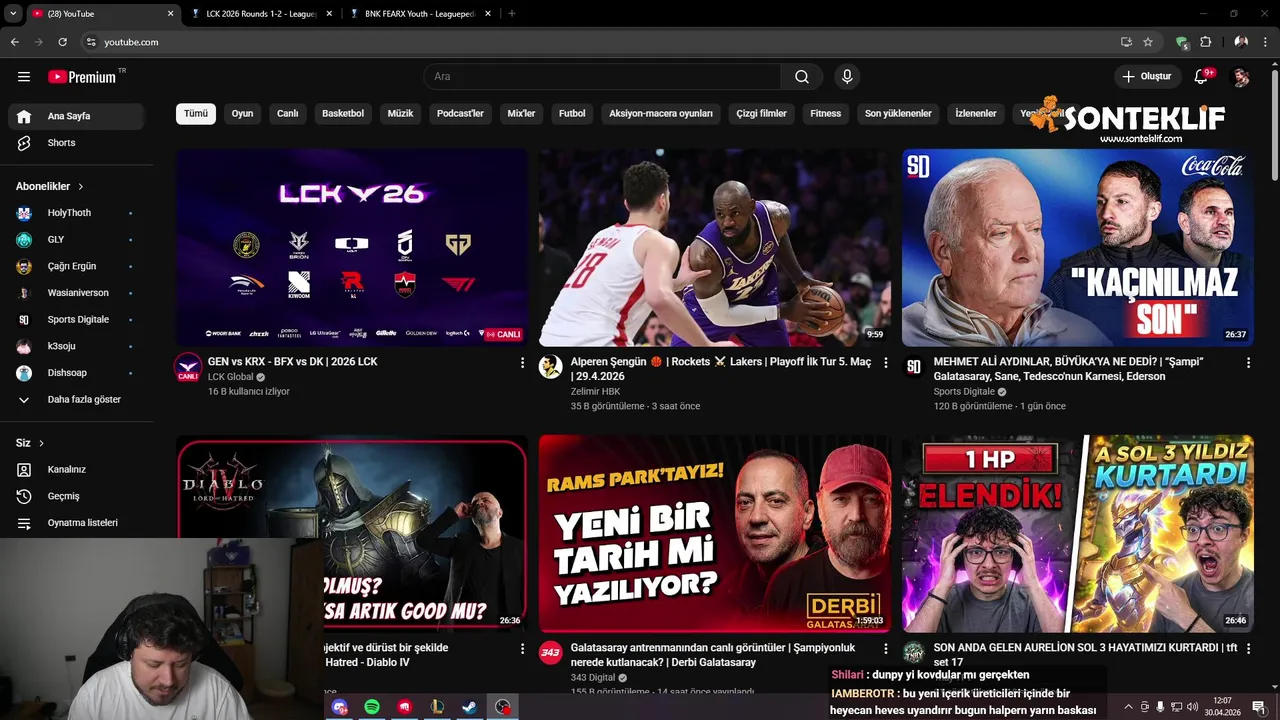Open Galatasaray antrenmanından canlı görüntüler title
The width and height of the screenshot is (1280, 720).
(x=713, y=655)
